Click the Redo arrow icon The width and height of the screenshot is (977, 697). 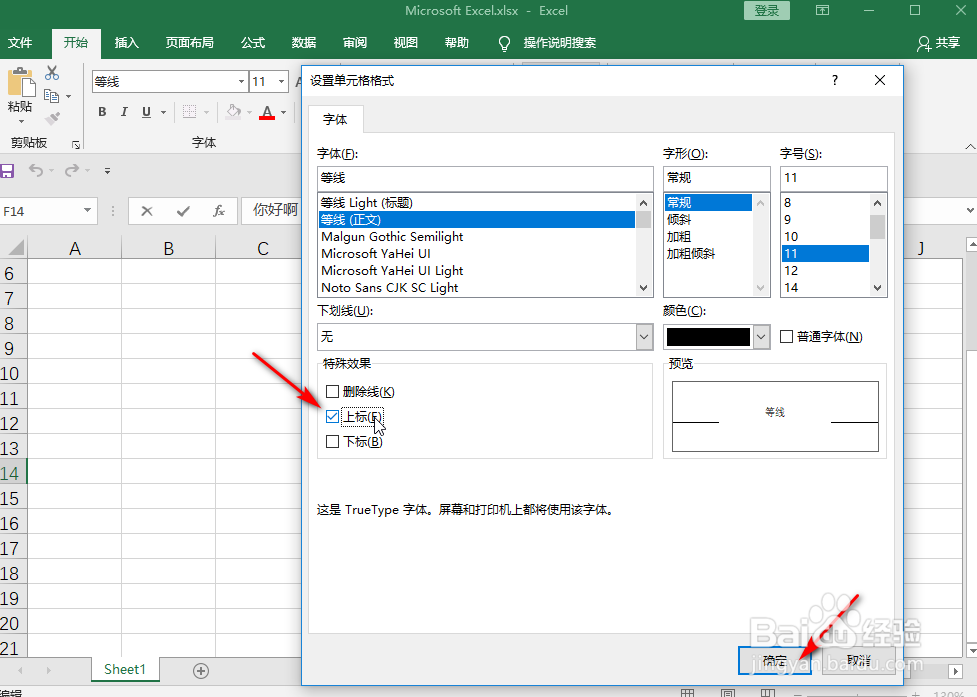click(72, 171)
